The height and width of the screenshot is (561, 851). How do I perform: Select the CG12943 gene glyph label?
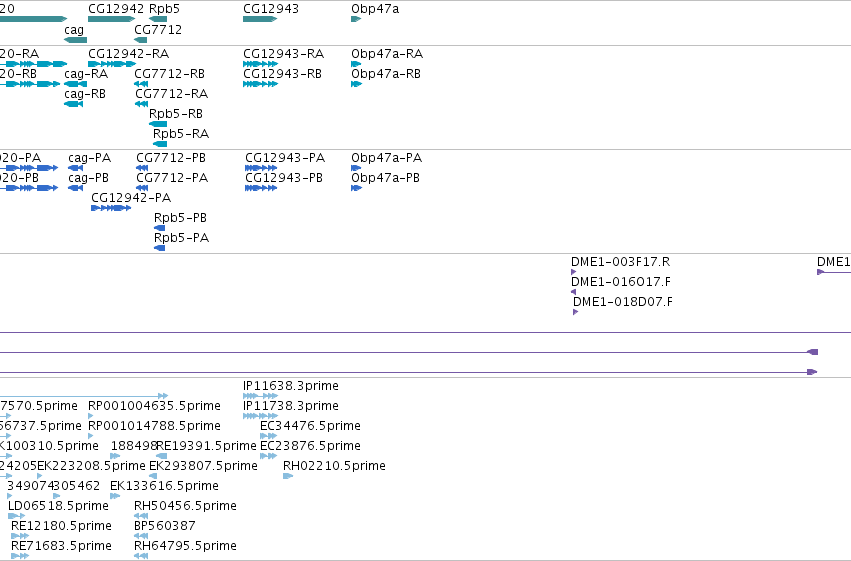pos(271,9)
